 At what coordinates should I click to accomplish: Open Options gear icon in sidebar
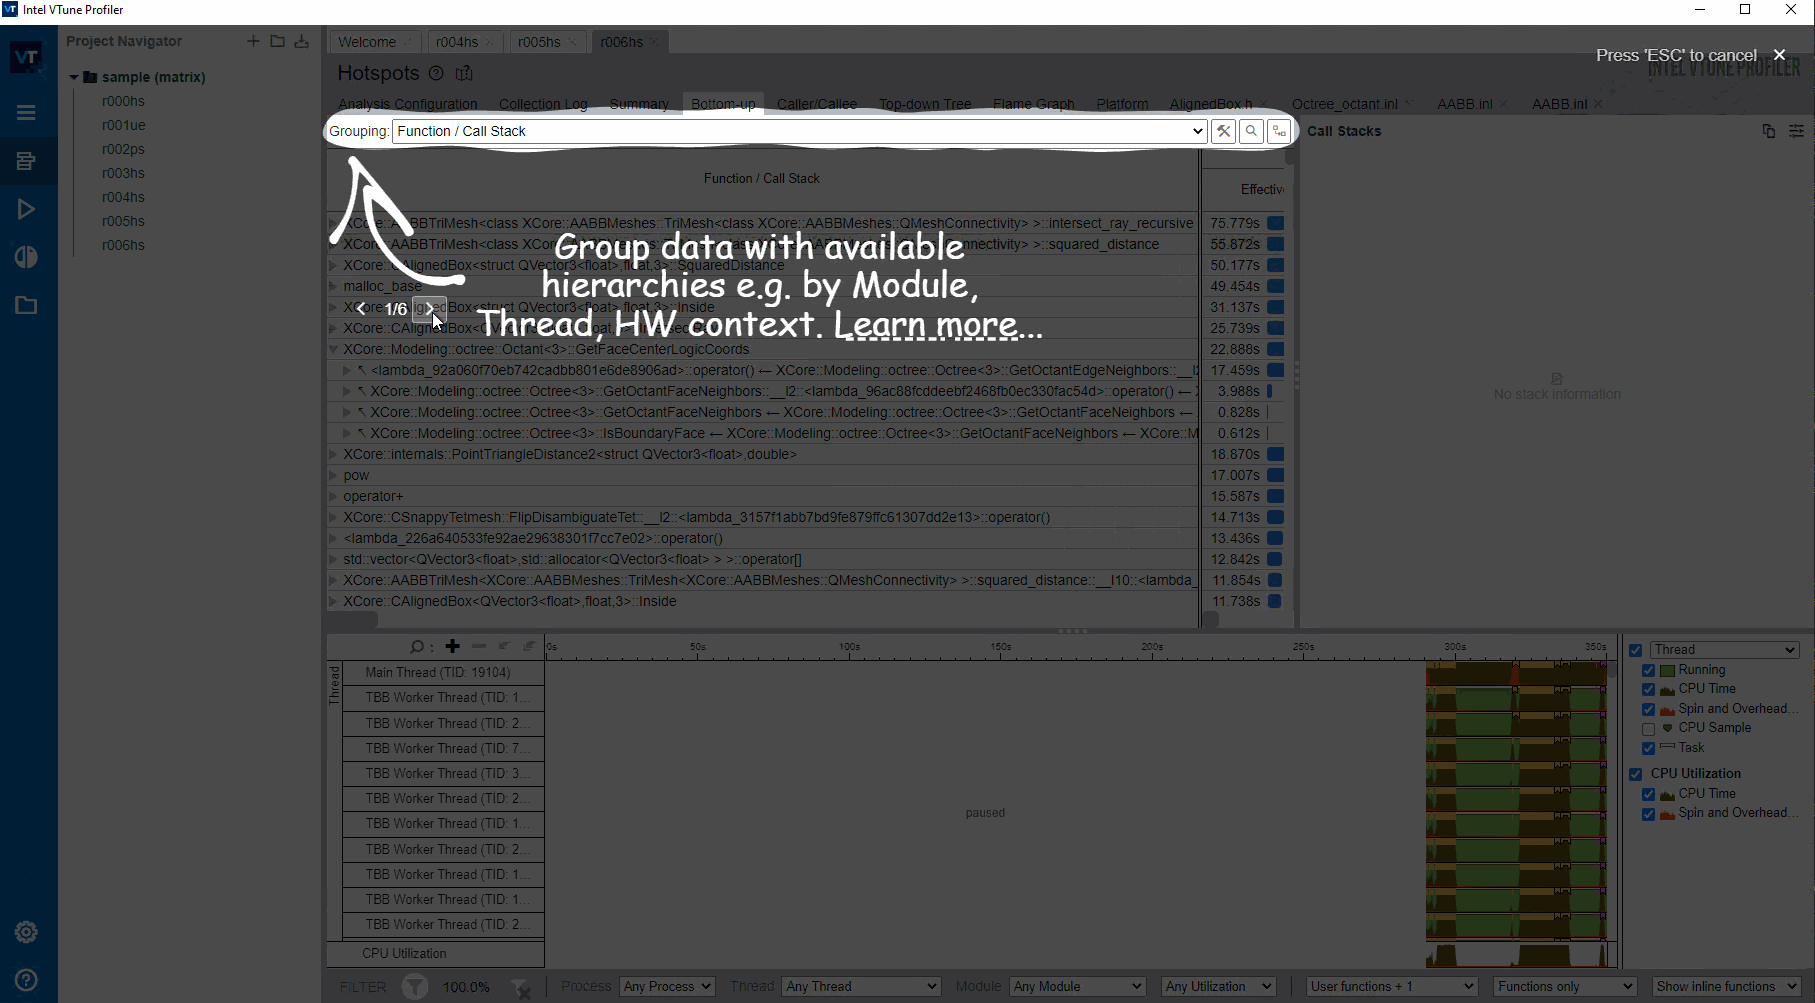[x=26, y=932]
